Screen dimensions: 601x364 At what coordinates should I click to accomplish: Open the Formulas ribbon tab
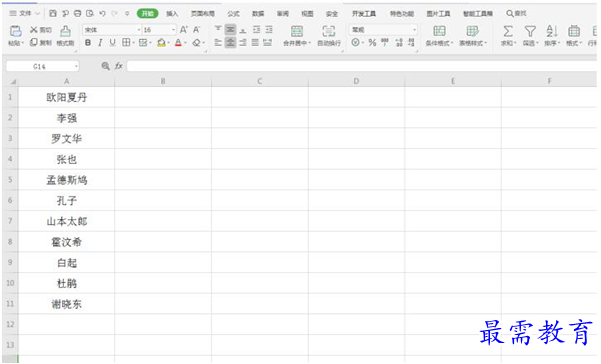tap(233, 14)
